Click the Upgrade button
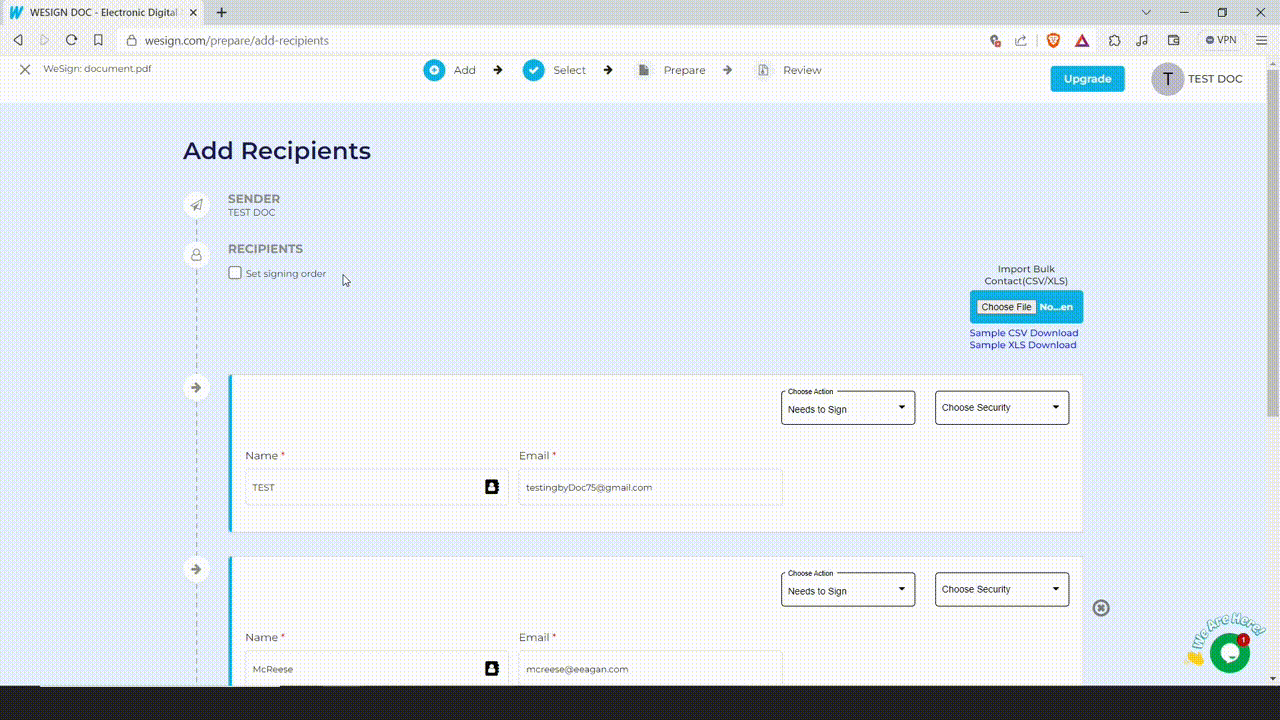The height and width of the screenshot is (720, 1280). [x=1087, y=79]
